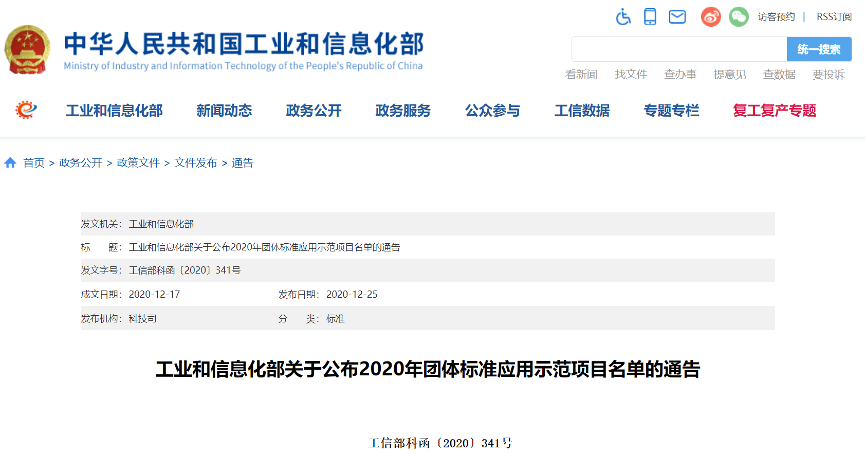The height and width of the screenshot is (454, 866).
Task: Open the 政务服务 nav menu
Action: click(x=403, y=110)
